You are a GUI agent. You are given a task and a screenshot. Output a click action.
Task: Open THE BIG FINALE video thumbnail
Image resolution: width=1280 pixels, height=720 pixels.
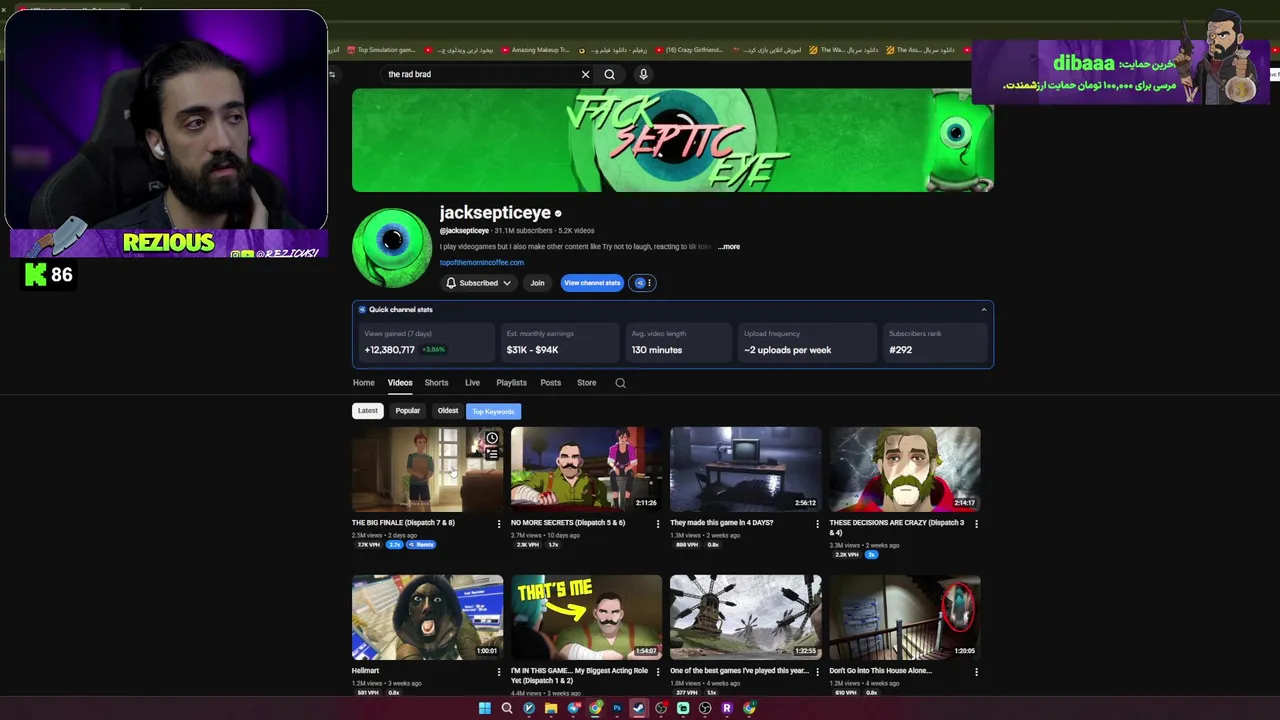click(427, 469)
